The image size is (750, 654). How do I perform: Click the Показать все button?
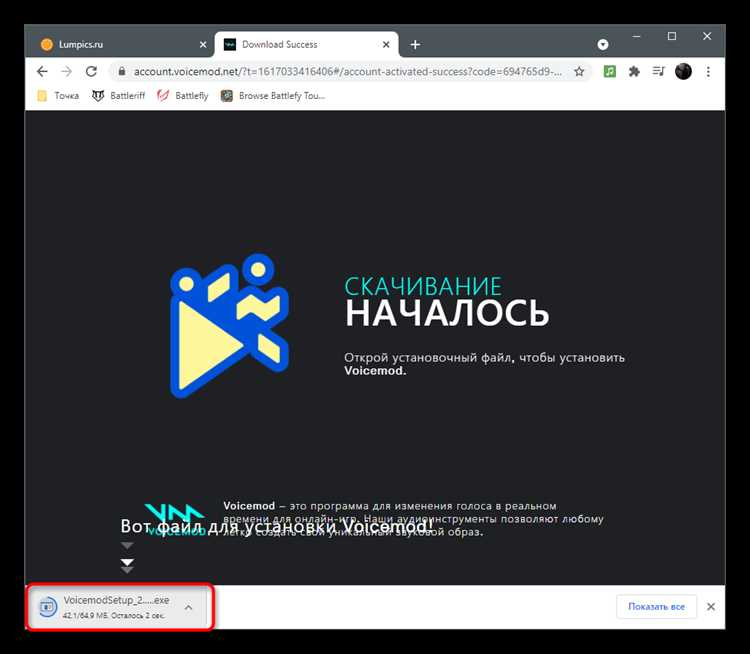tap(656, 607)
